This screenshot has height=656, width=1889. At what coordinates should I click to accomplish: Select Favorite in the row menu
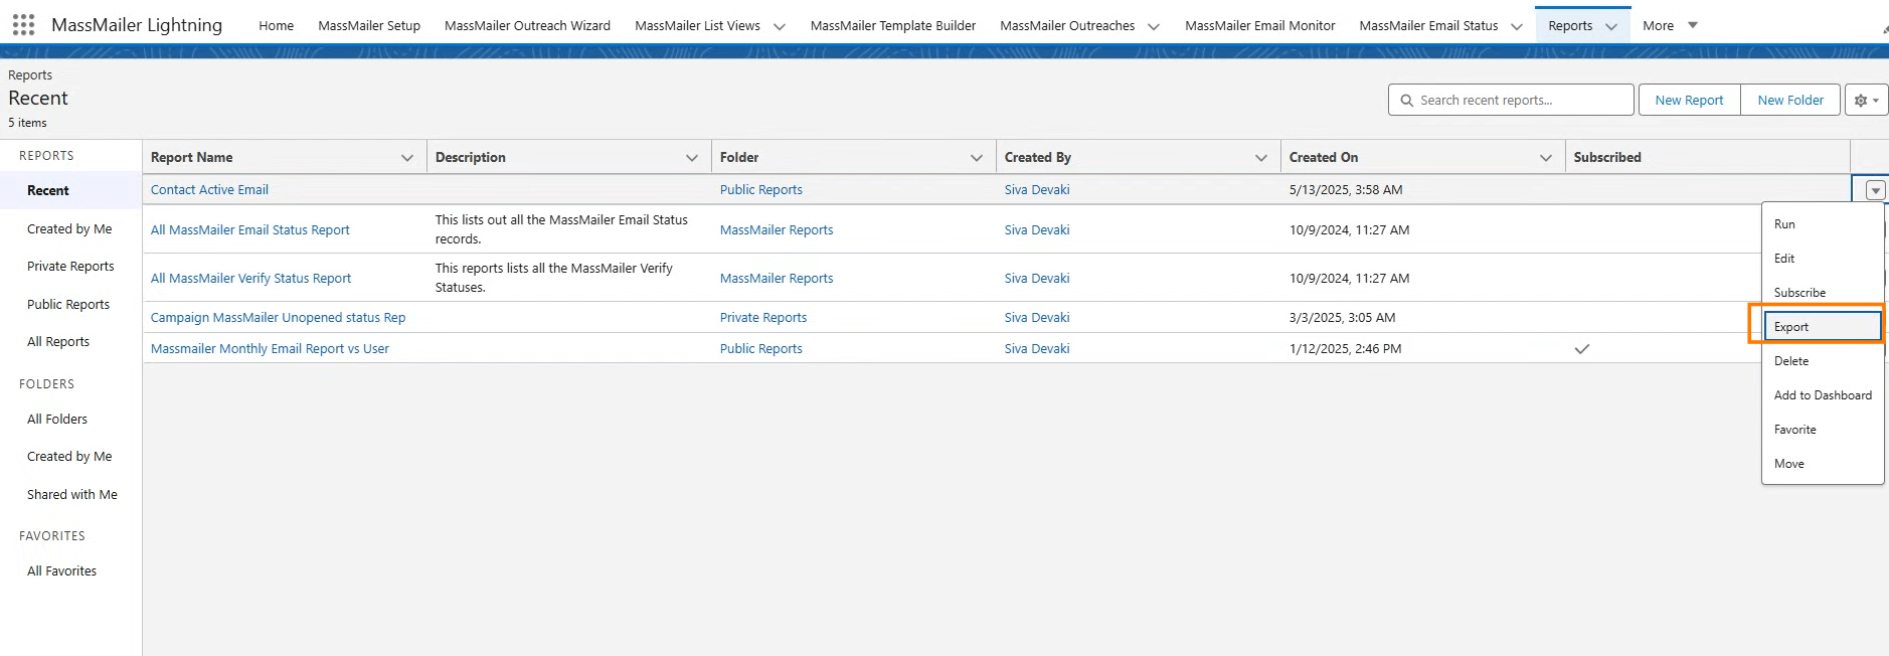point(1822,429)
